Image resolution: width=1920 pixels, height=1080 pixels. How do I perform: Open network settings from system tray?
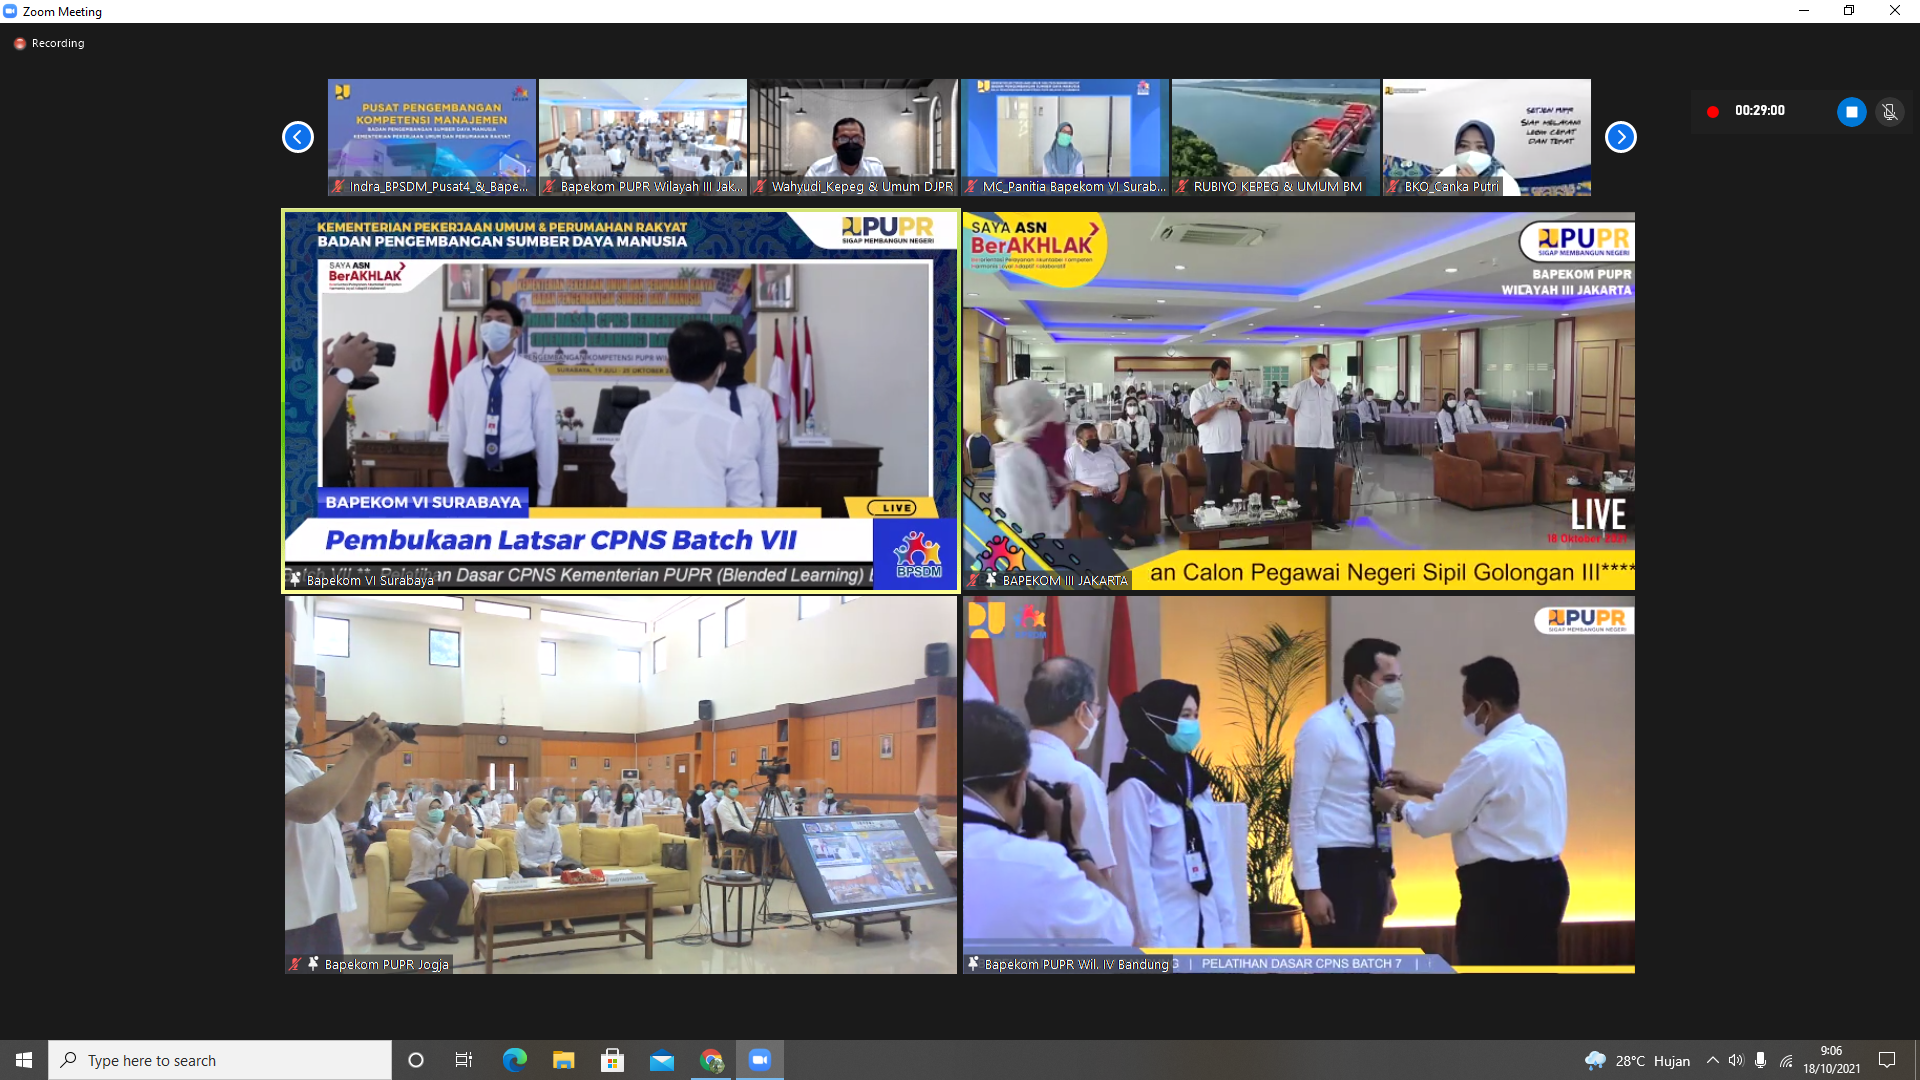click(1786, 1060)
